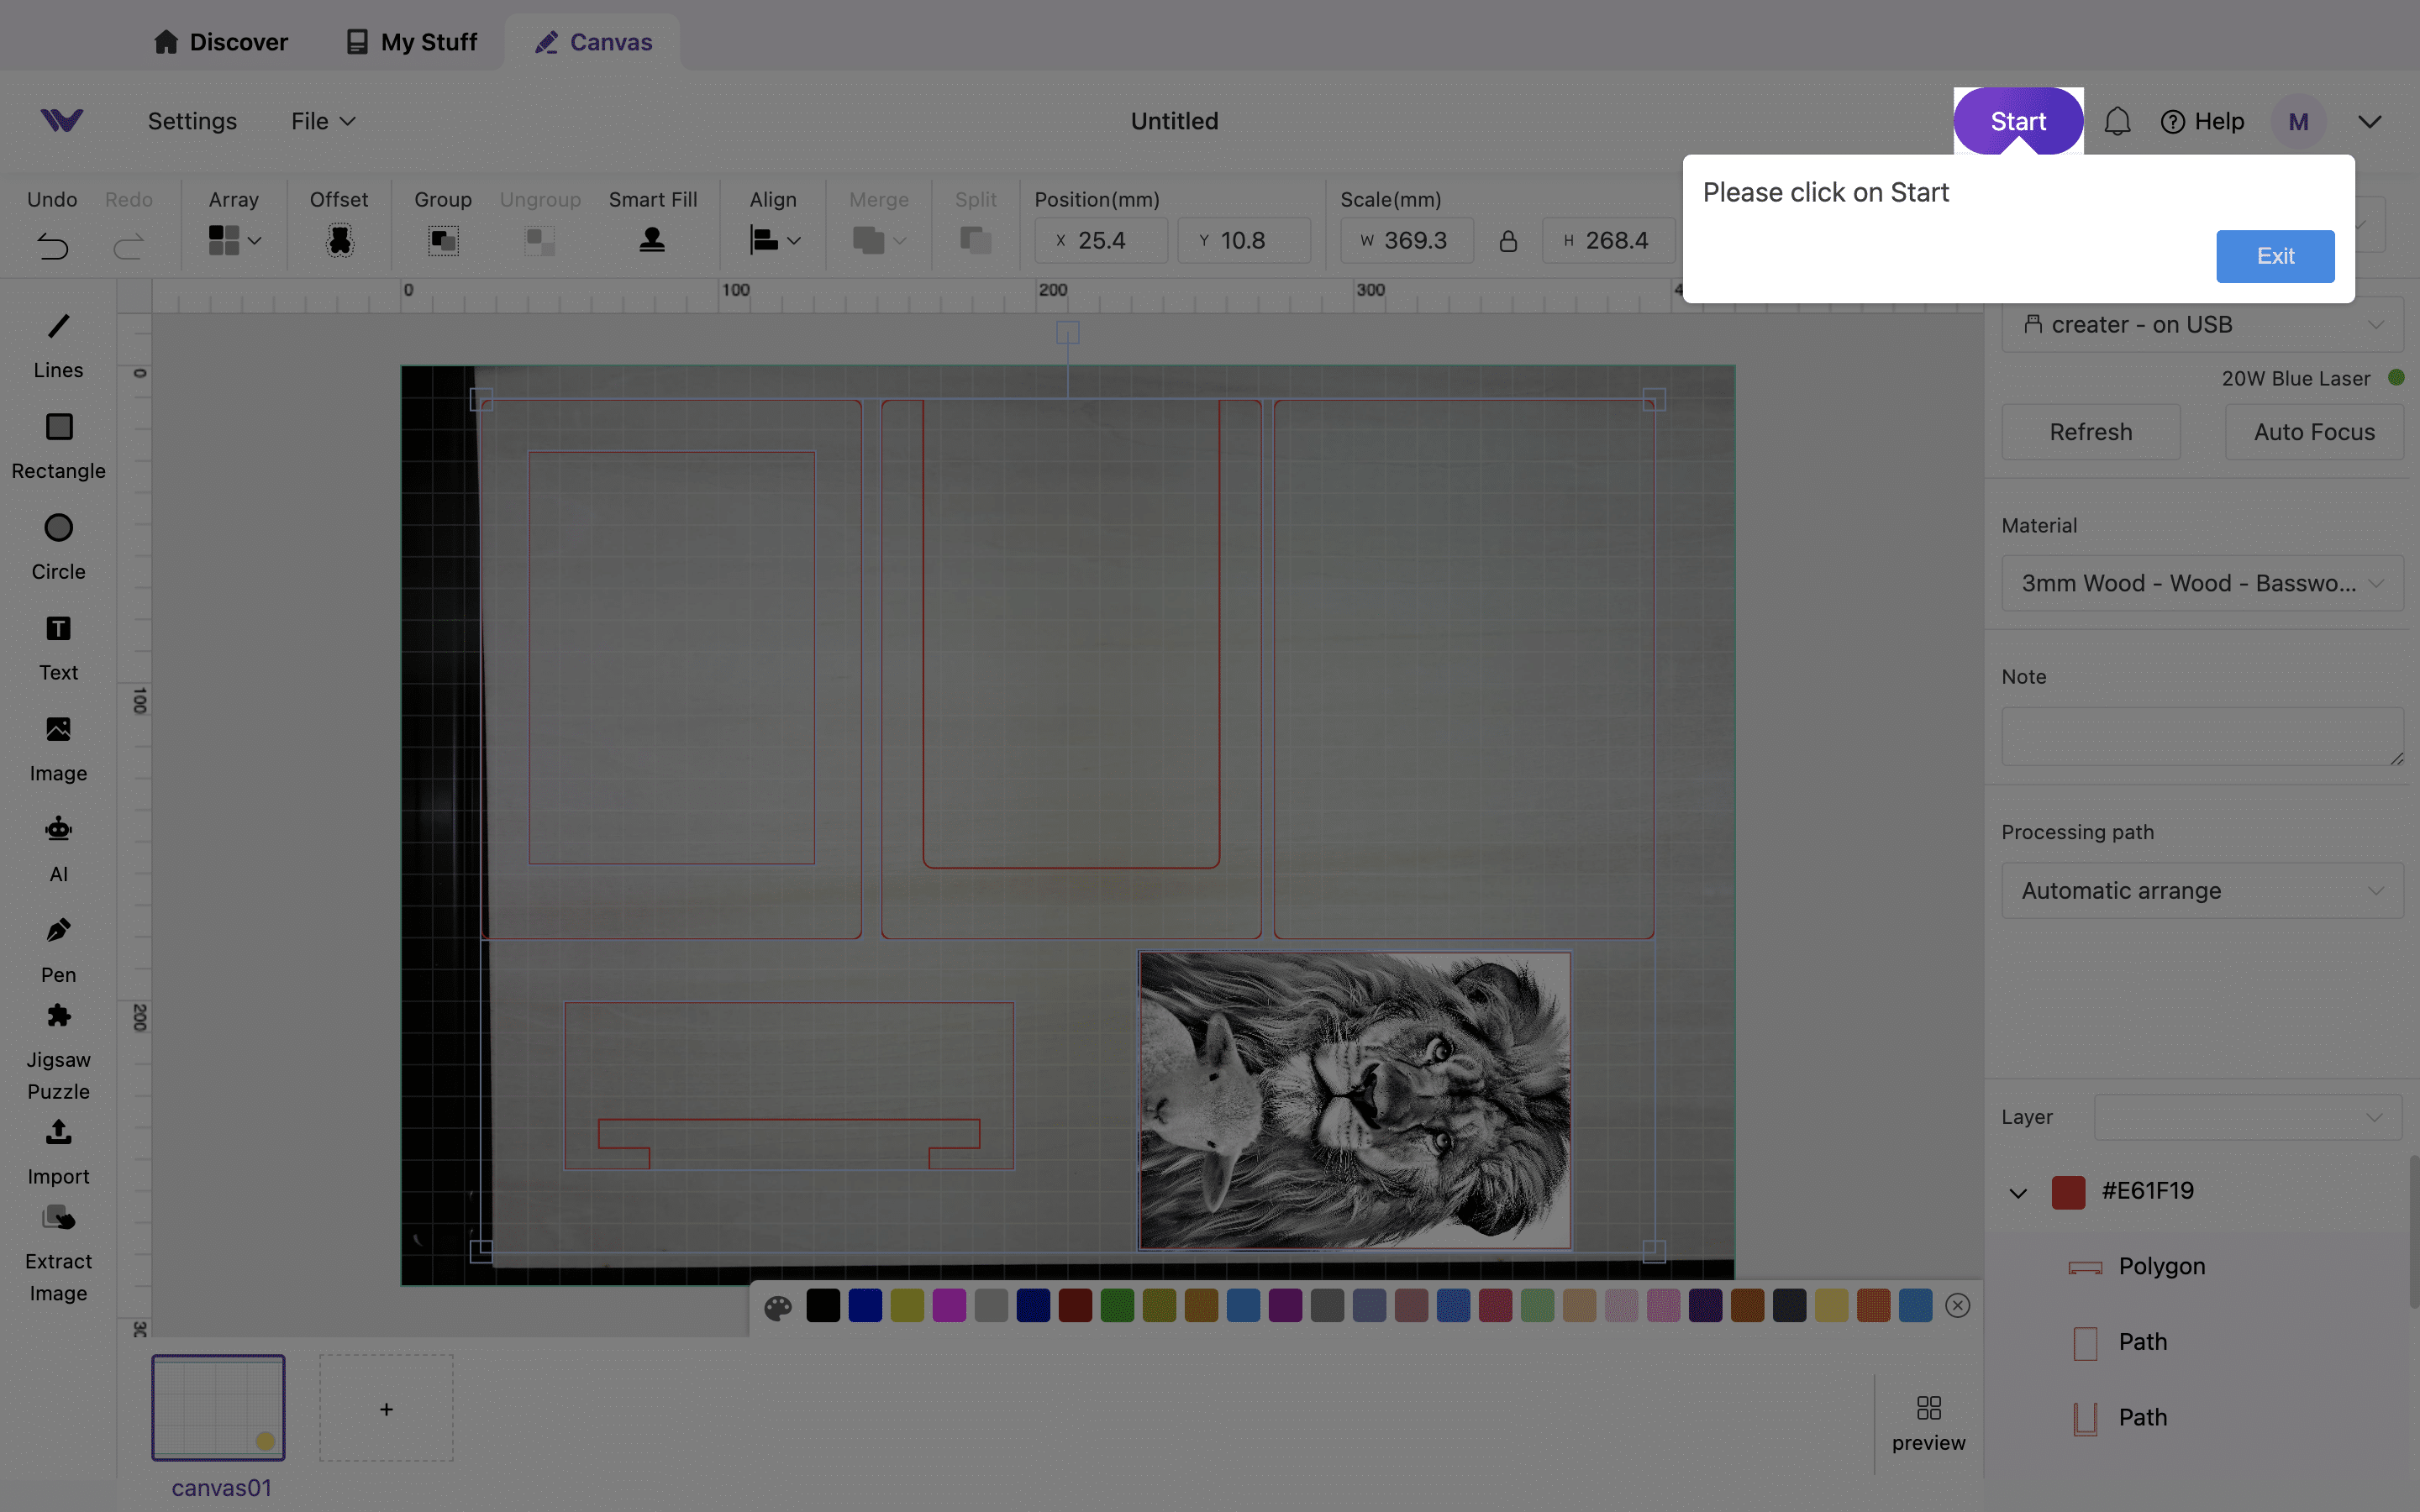Select the Jigsaw Puzzle tool

58,1018
